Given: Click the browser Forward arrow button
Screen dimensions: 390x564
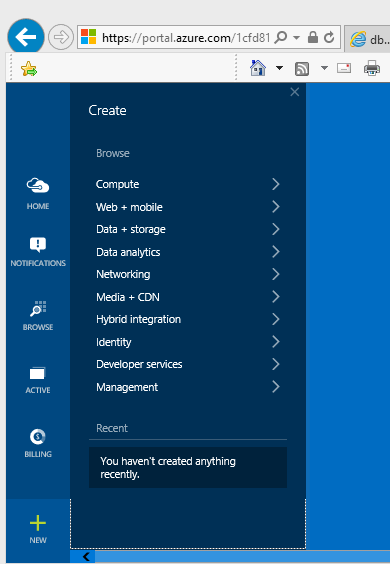Looking at the screenshot, I should coord(61,37).
